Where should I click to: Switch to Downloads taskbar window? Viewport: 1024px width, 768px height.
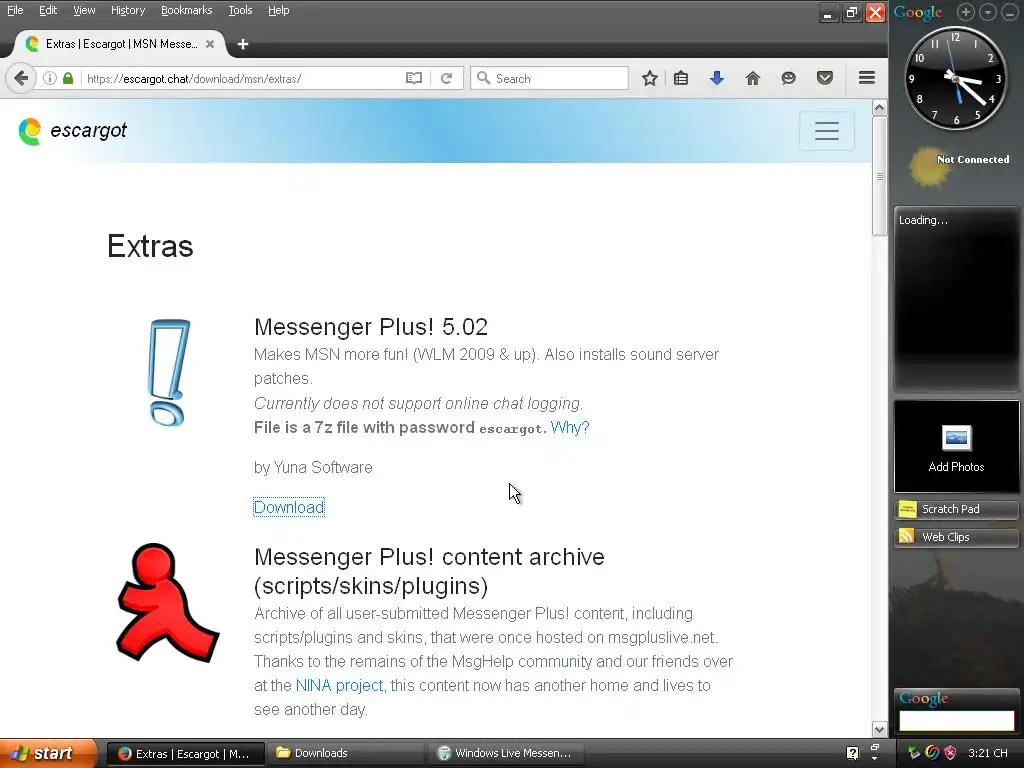pos(347,753)
